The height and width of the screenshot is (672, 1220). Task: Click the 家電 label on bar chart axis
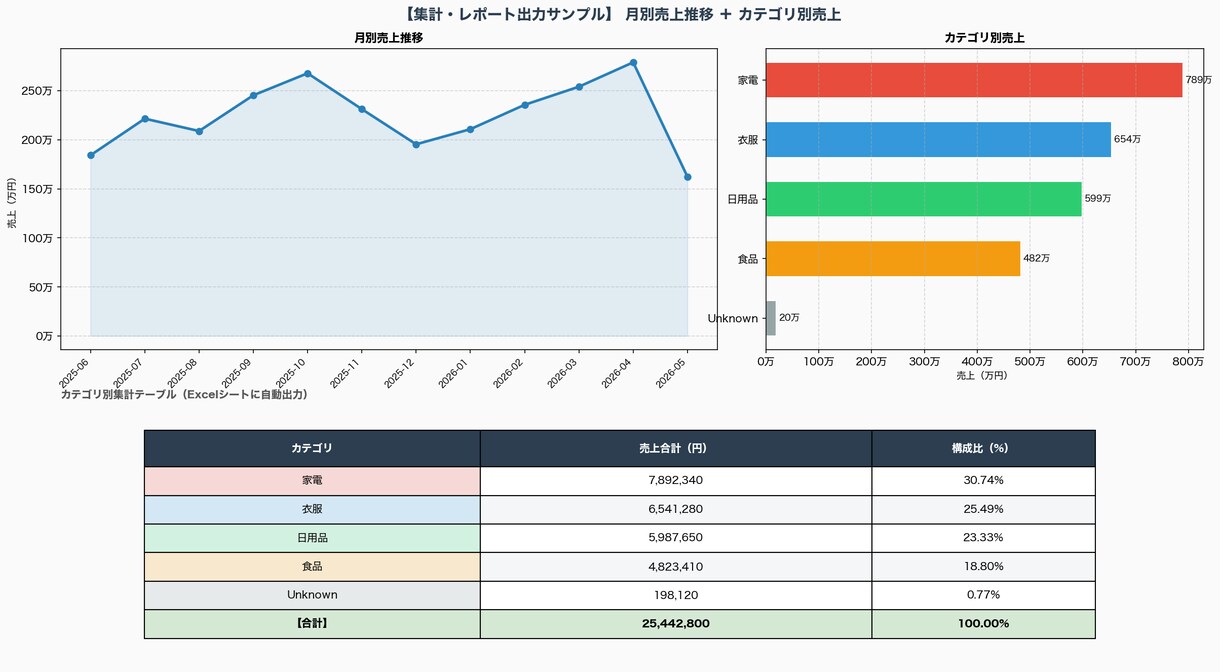[747, 80]
